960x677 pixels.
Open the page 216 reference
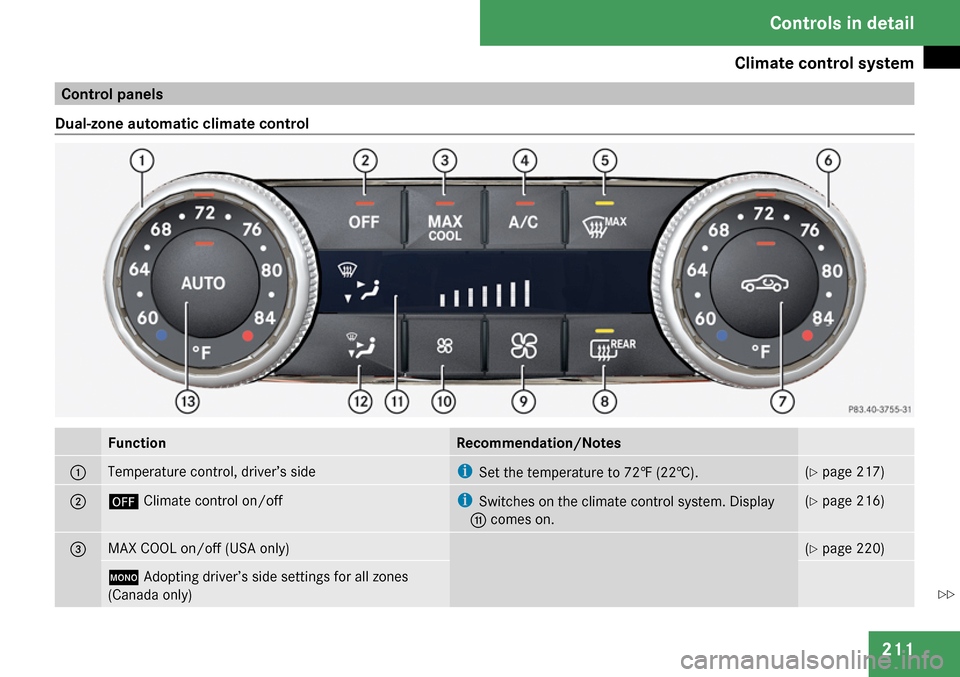pos(845,501)
